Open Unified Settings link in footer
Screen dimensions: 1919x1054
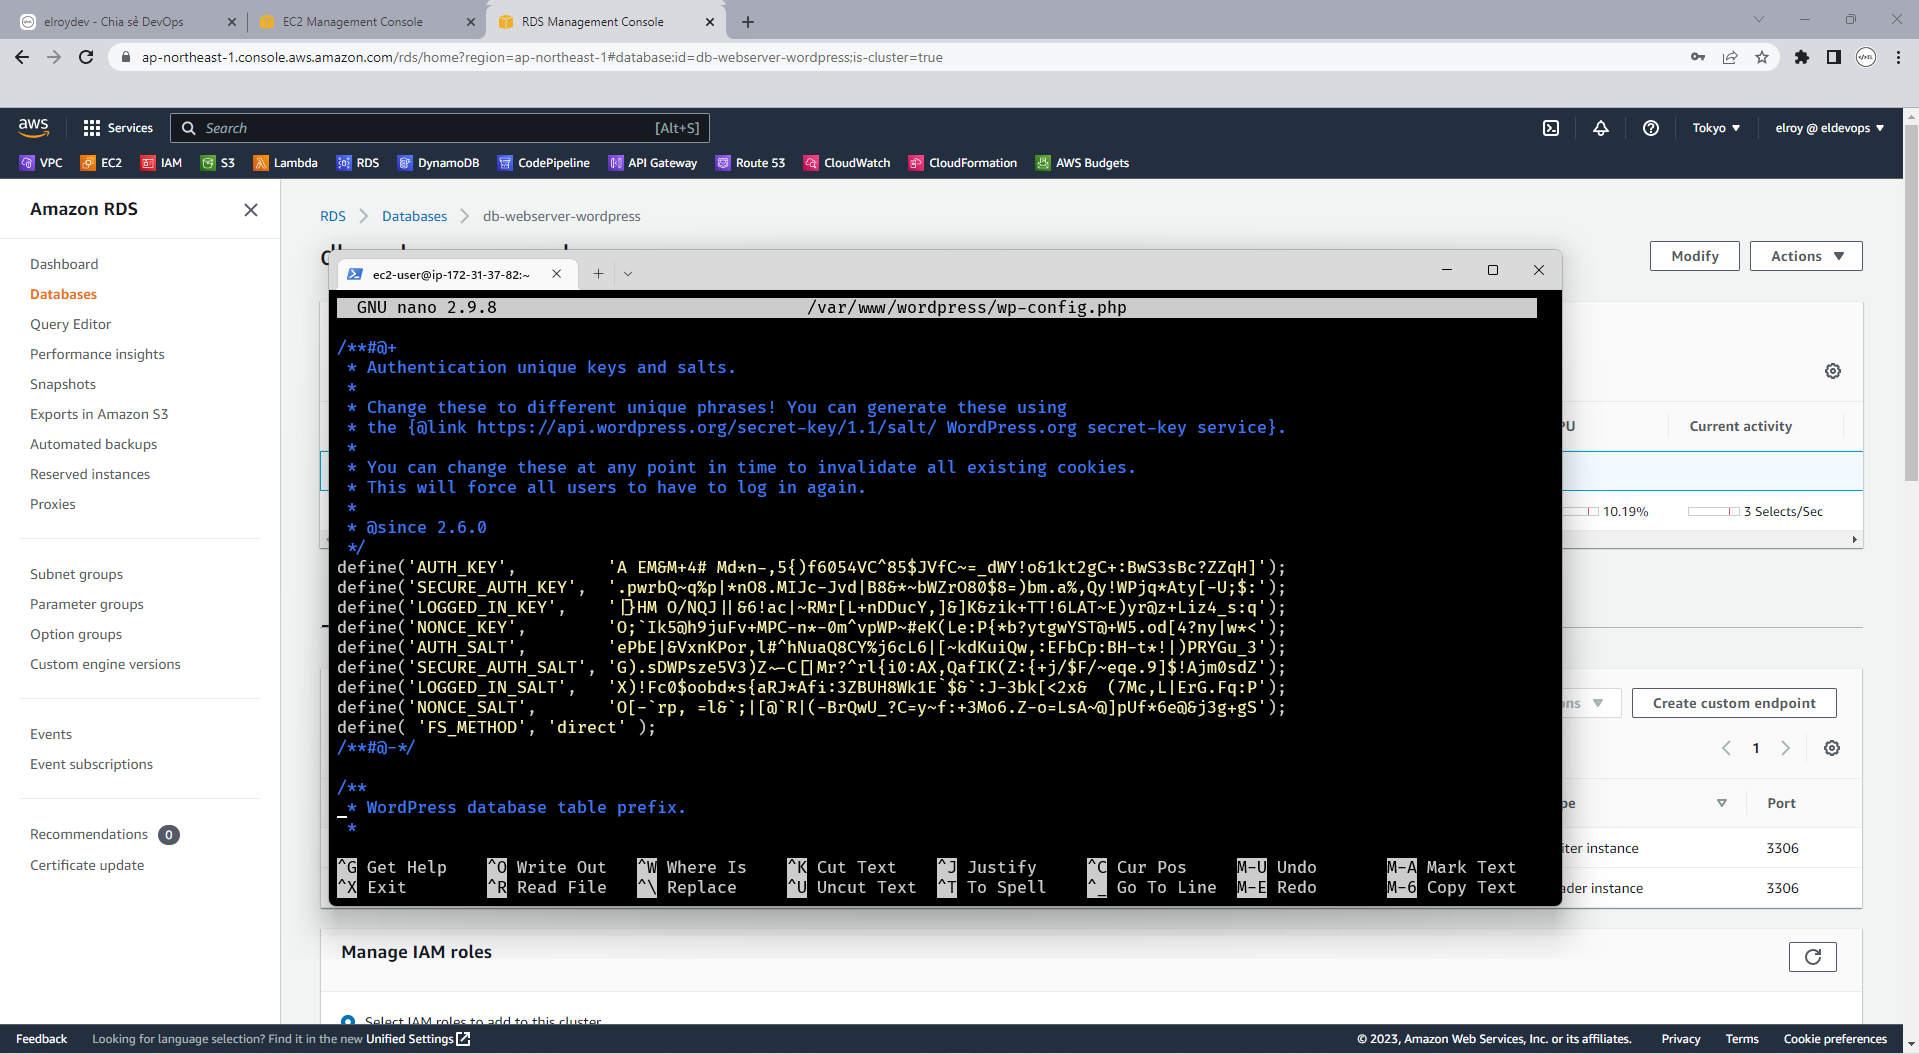(x=417, y=1039)
